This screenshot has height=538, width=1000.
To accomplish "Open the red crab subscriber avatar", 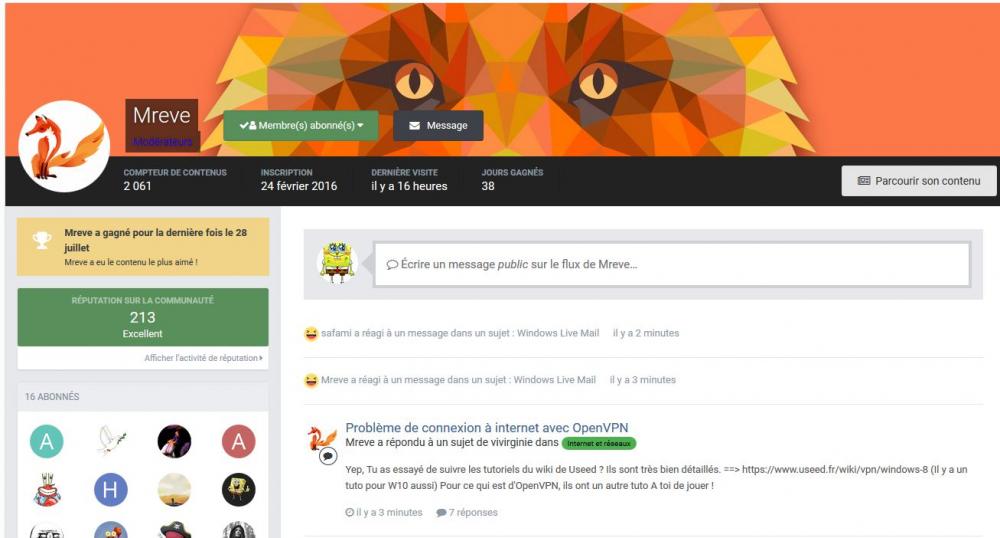I will pyautogui.click(x=47, y=490).
